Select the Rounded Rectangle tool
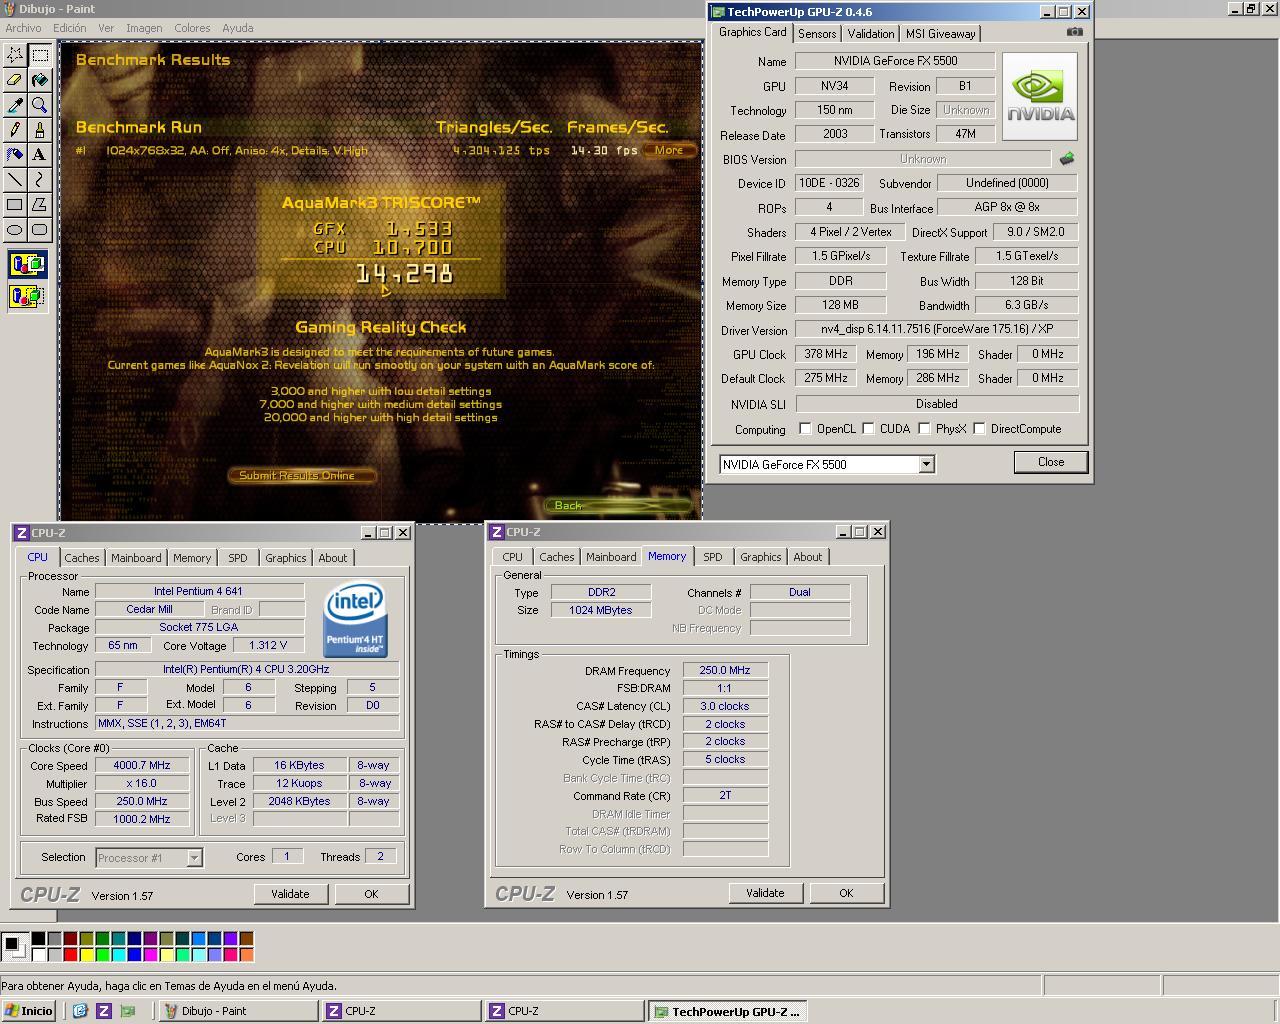This screenshot has height=1024, width=1280. (x=40, y=230)
